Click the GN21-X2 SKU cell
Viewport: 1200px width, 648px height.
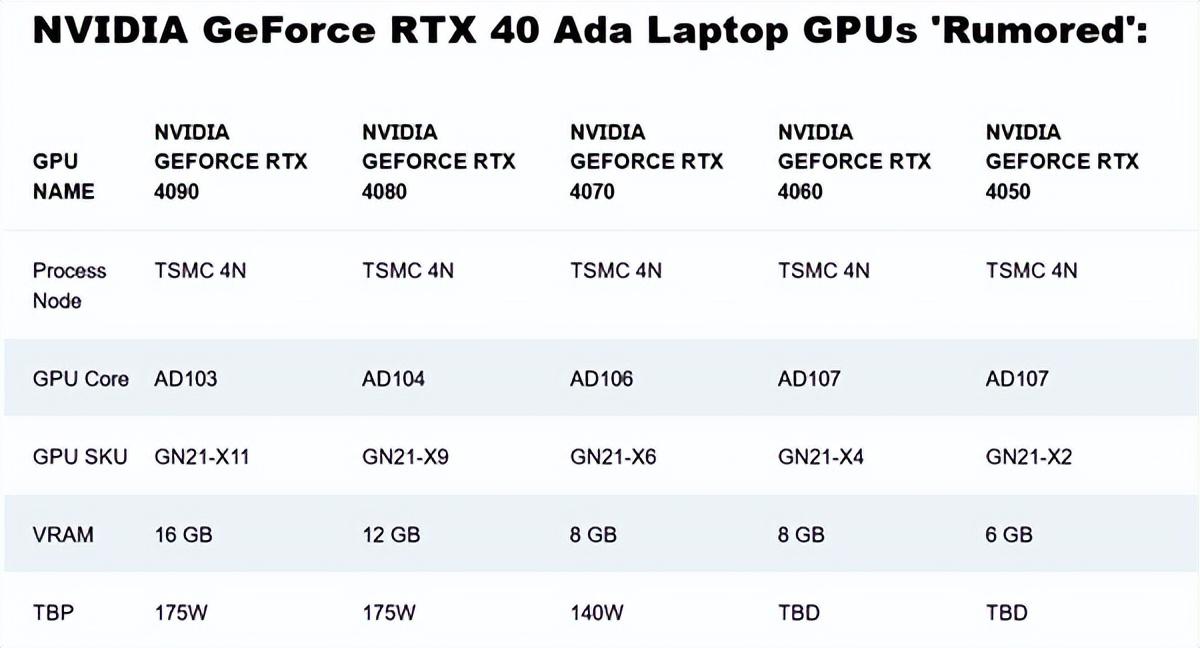click(1029, 457)
